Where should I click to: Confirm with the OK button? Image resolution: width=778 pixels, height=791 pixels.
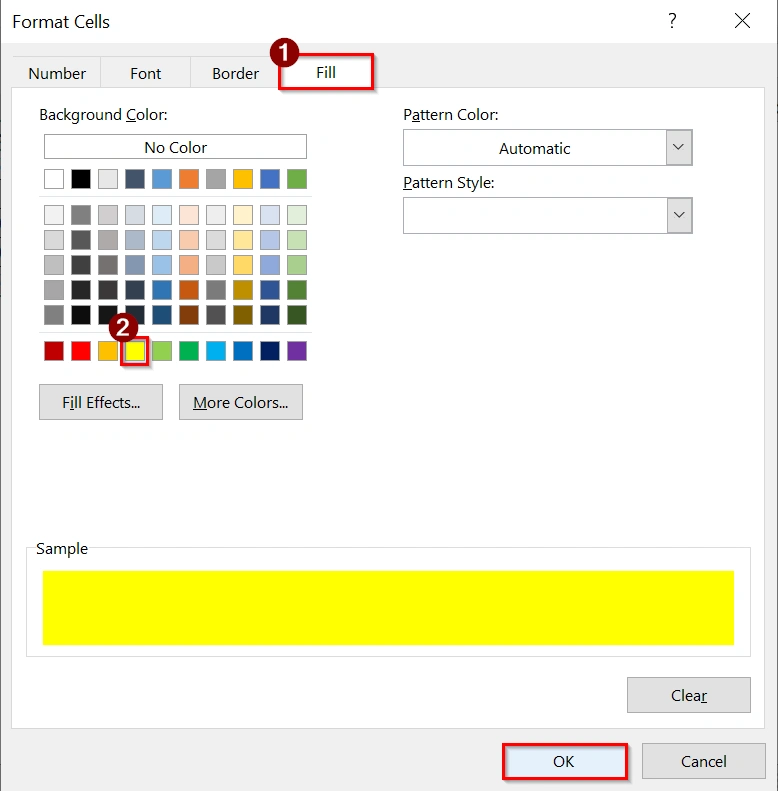tap(564, 761)
